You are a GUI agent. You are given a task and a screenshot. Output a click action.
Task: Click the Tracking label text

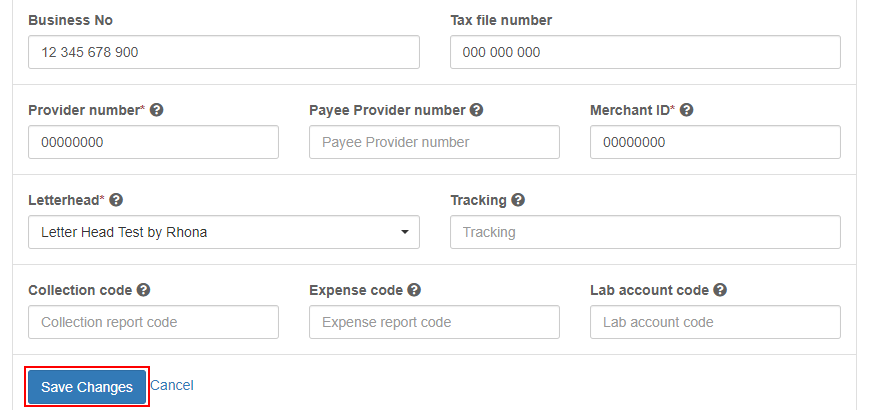(478, 200)
